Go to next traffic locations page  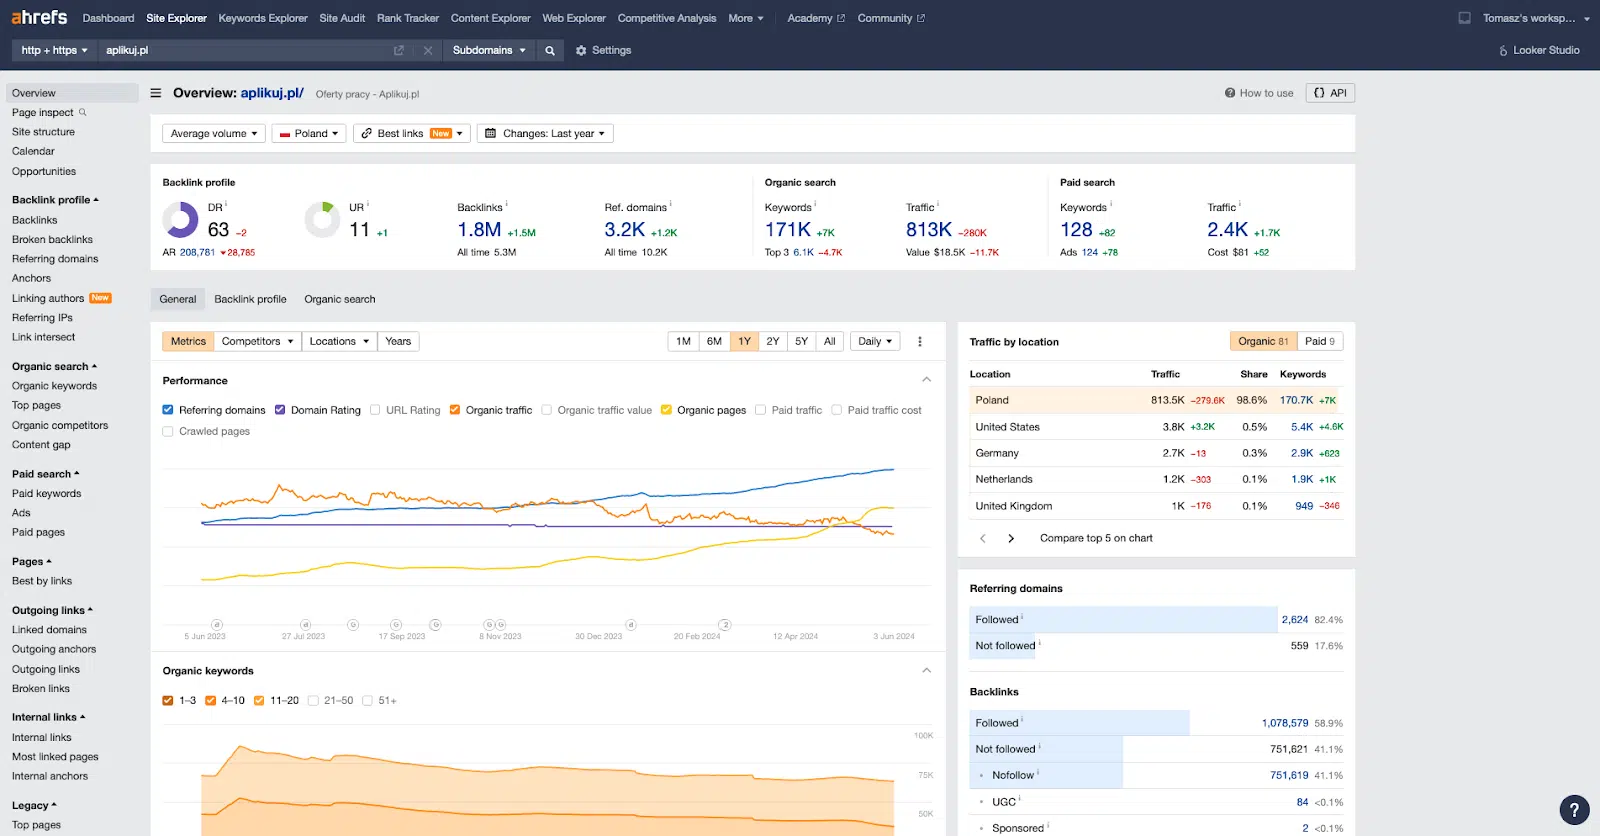pyautogui.click(x=1011, y=538)
